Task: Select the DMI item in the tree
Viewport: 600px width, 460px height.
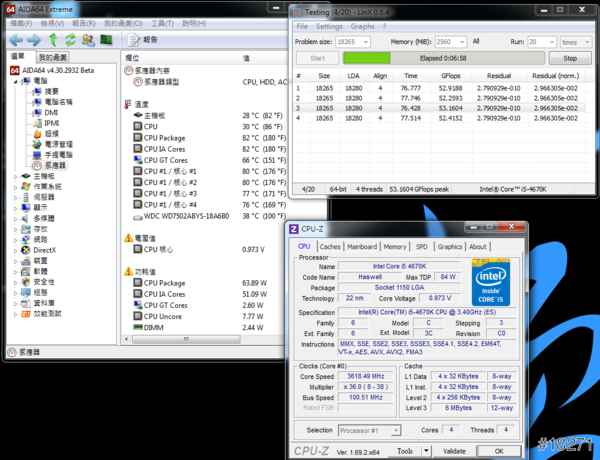Action: click(x=51, y=113)
